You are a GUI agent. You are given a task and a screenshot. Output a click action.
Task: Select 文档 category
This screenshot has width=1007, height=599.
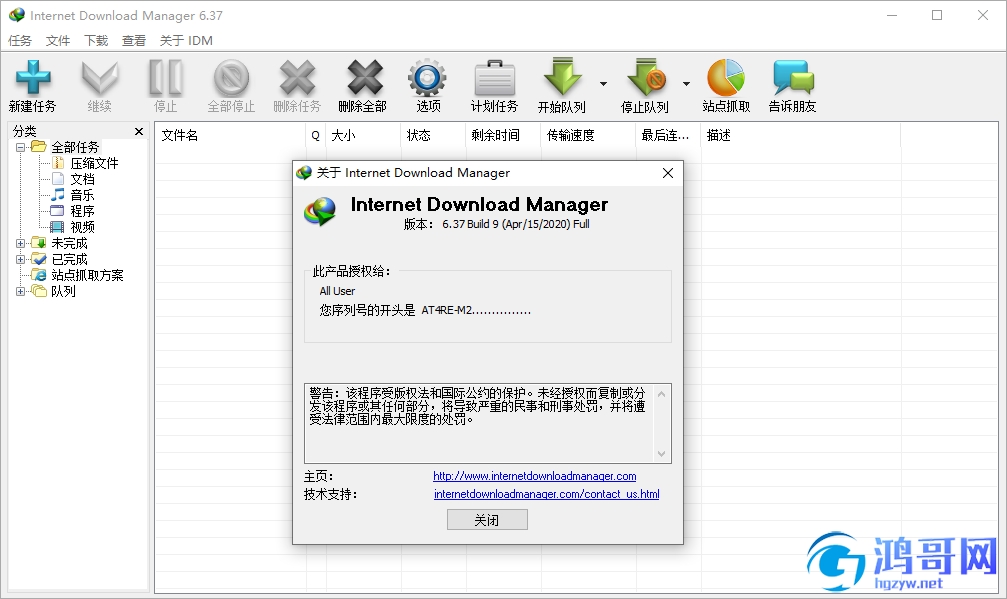coord(82,179)
